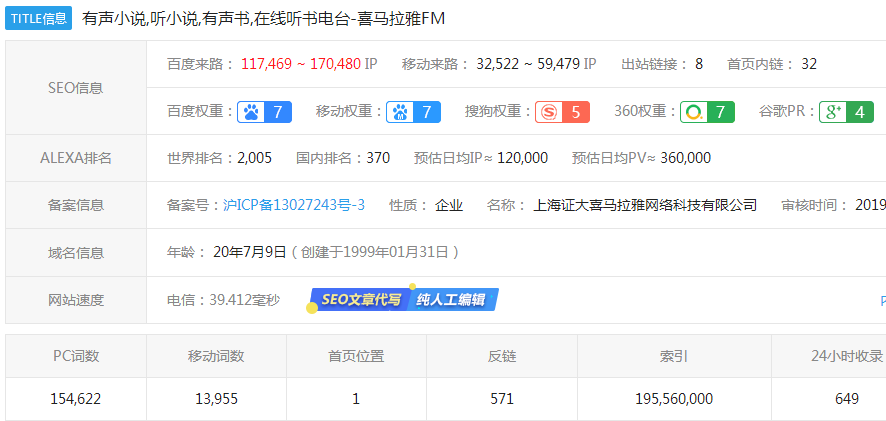Click mobile traffic value 32,522 ~ 59,479
The image size is (886, 421).
pyautogui.click(x=528, y=64)
